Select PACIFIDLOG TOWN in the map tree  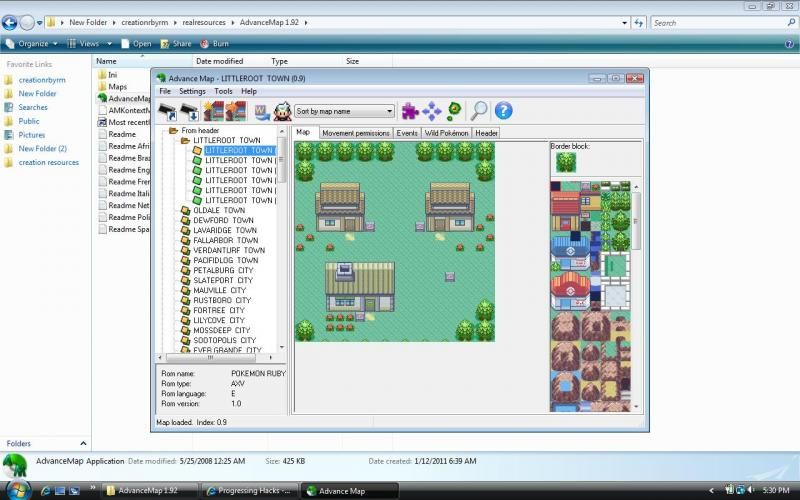tap(226, 260)
